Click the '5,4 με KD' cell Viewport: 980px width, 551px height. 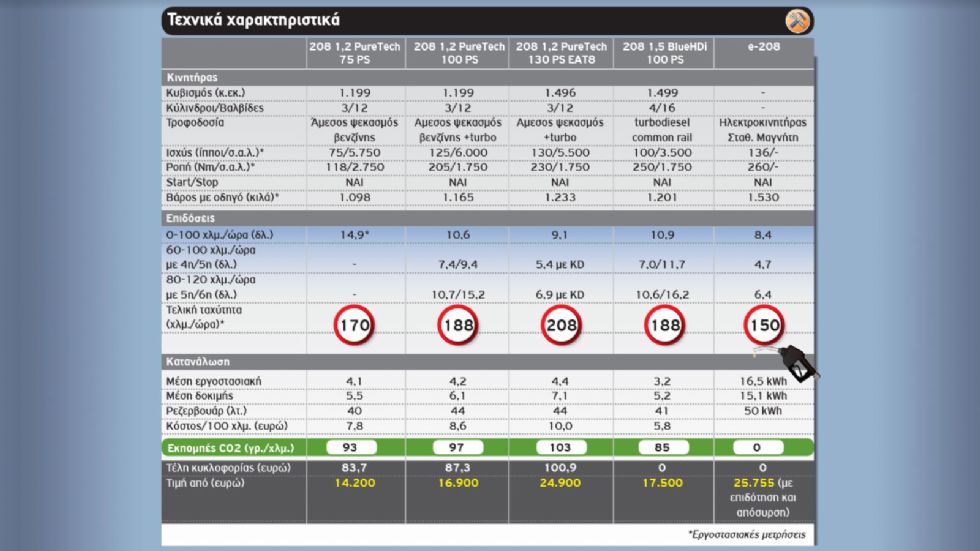coord(560,264)
